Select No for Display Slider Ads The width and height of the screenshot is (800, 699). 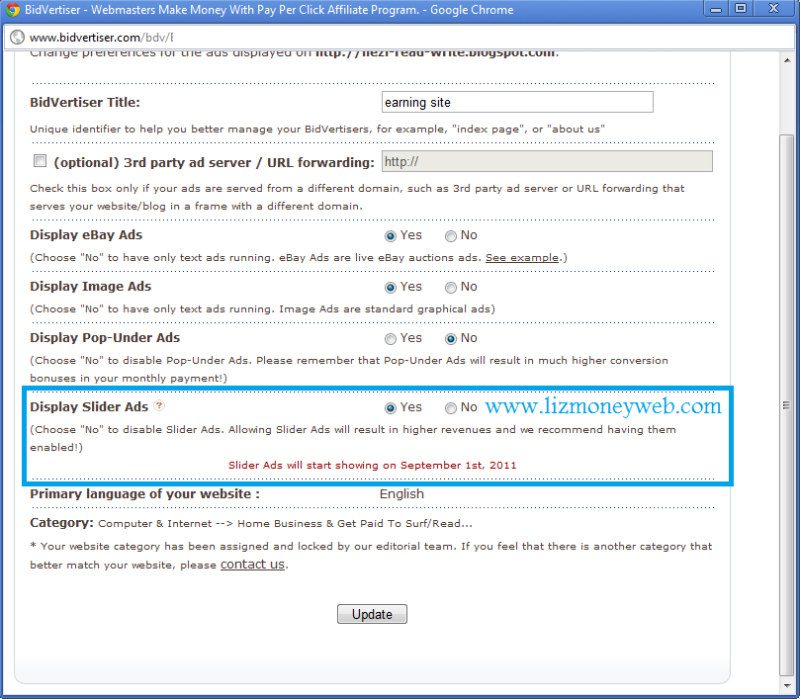[x=451, y=408]
